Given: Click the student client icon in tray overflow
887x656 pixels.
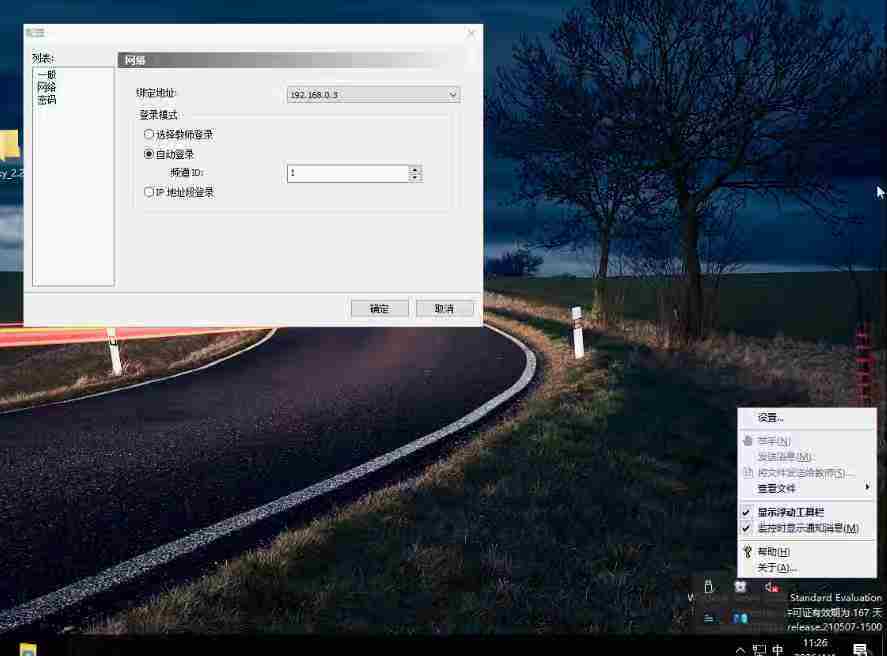Looking at the screenshot, I should pyautogui.click(x=740, y=587).
